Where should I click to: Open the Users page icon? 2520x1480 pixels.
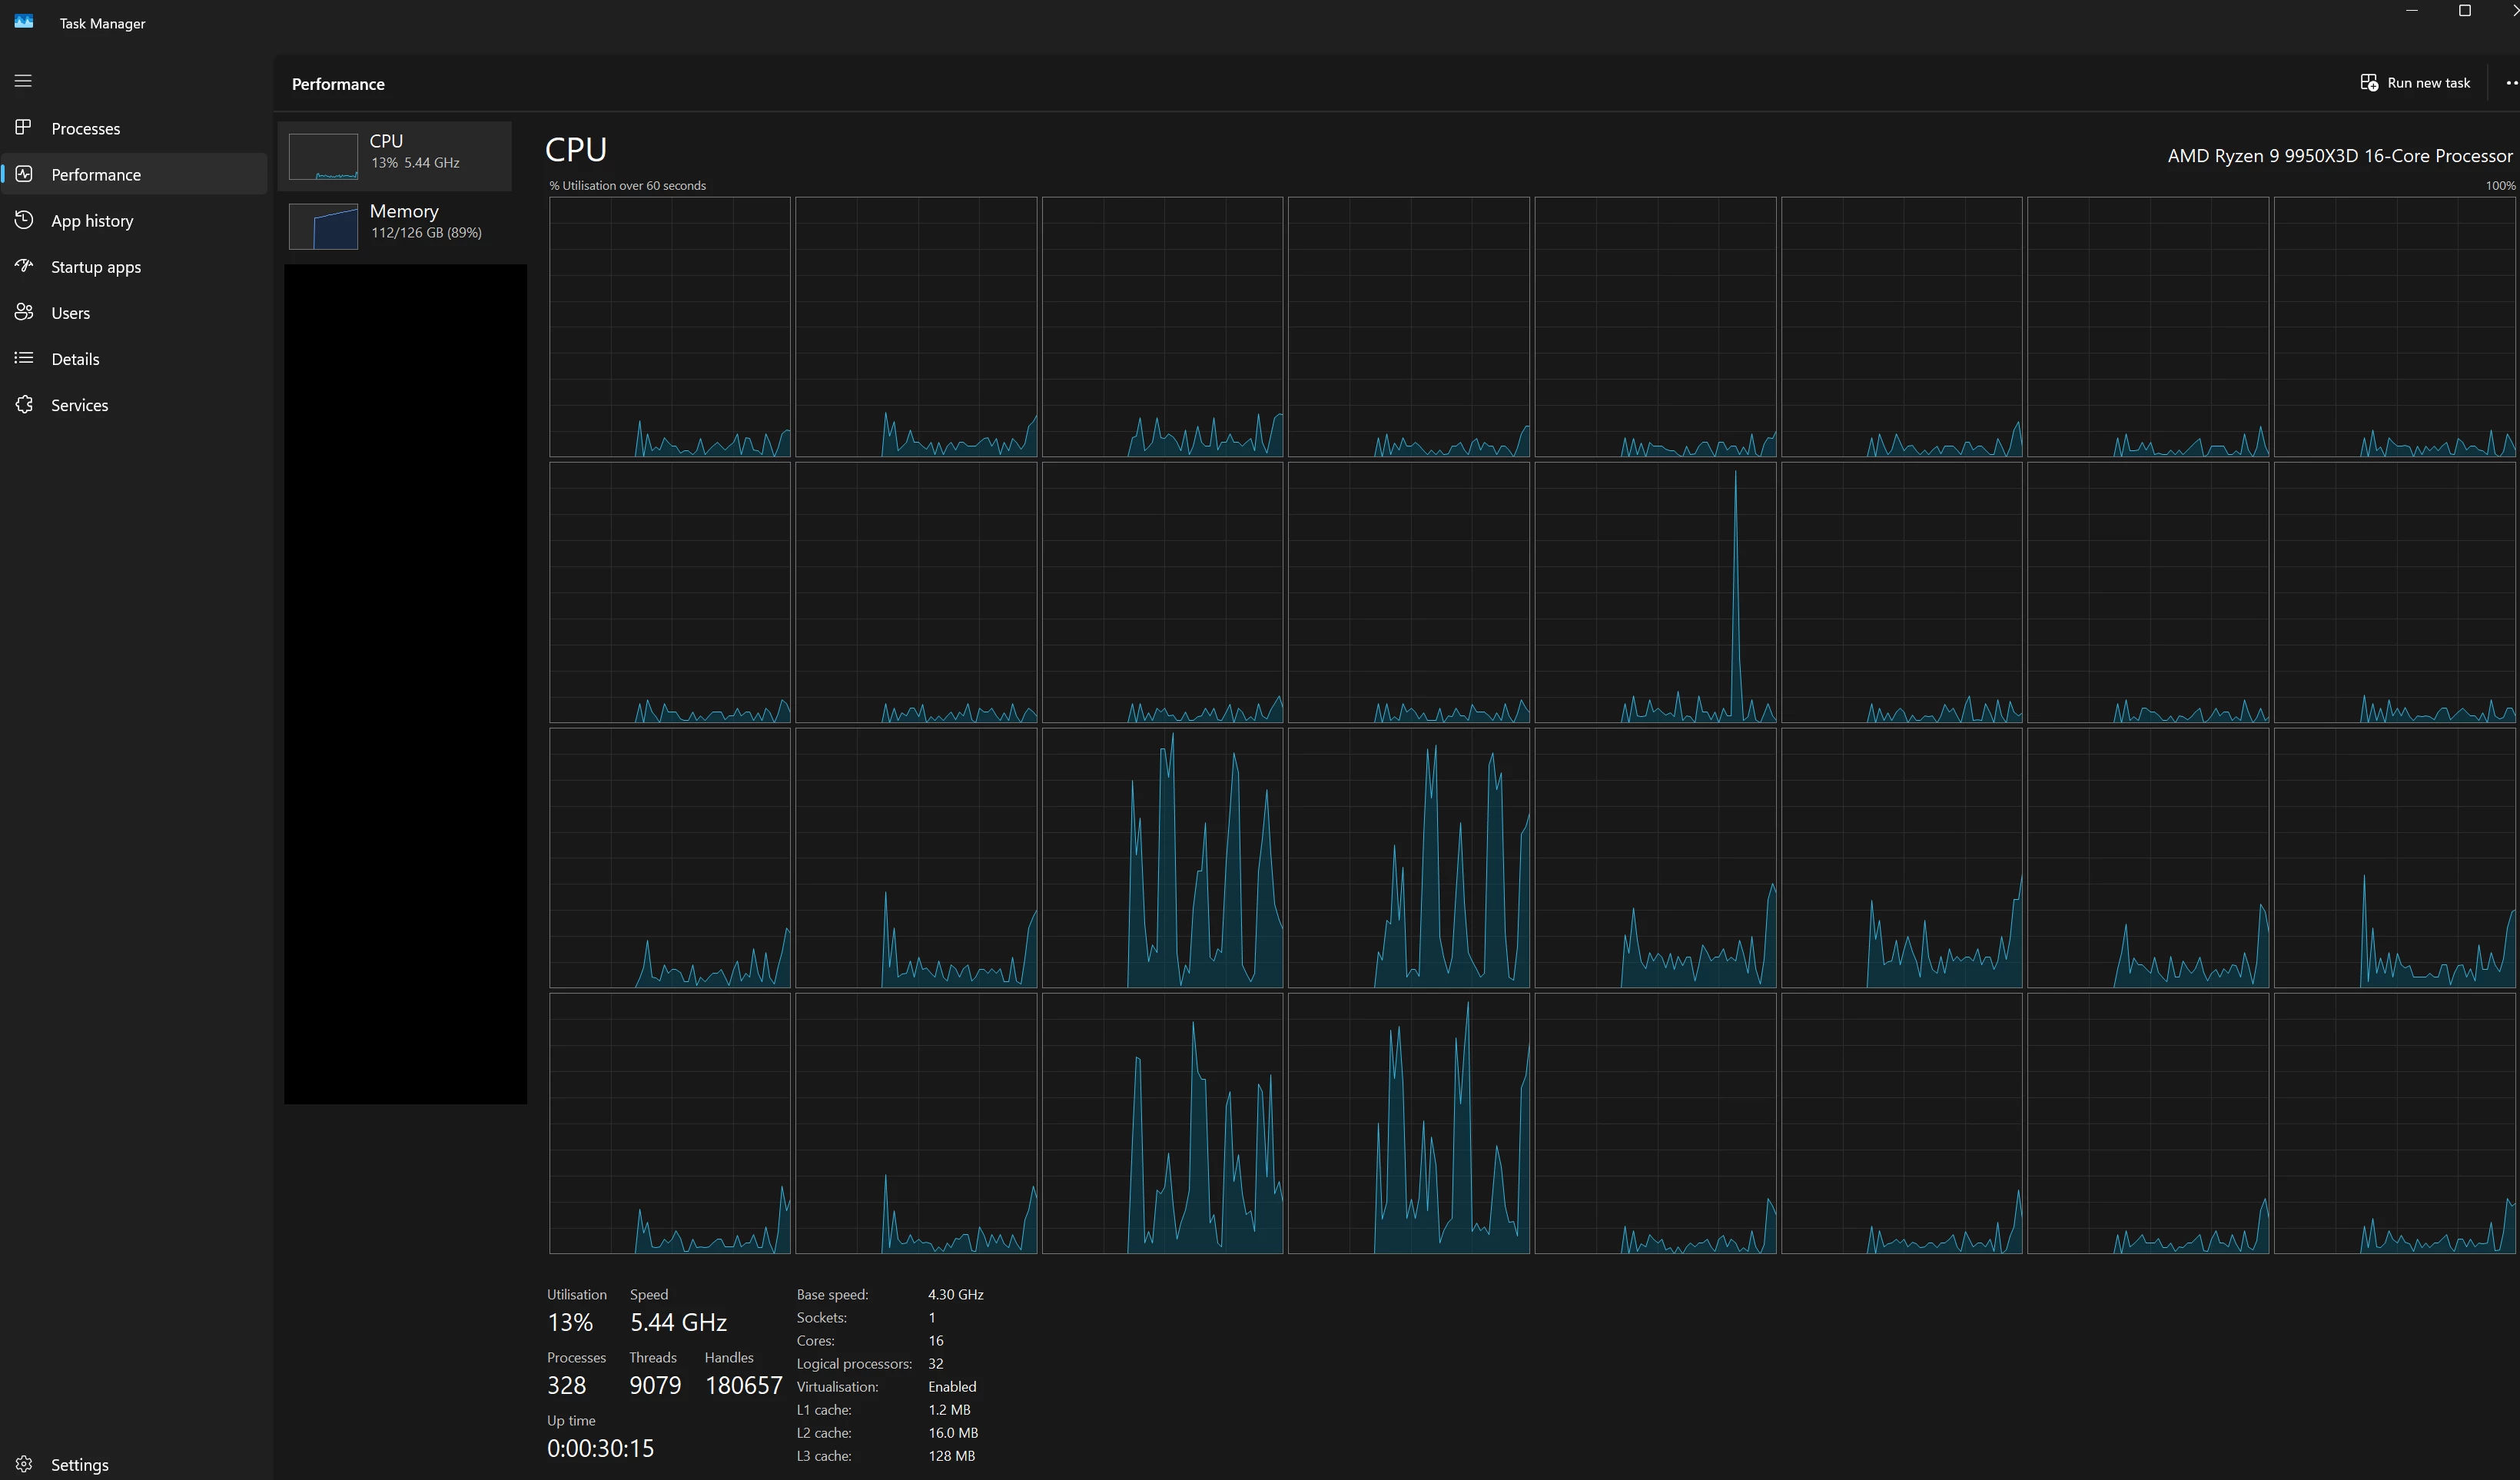[x=24, y=312]
